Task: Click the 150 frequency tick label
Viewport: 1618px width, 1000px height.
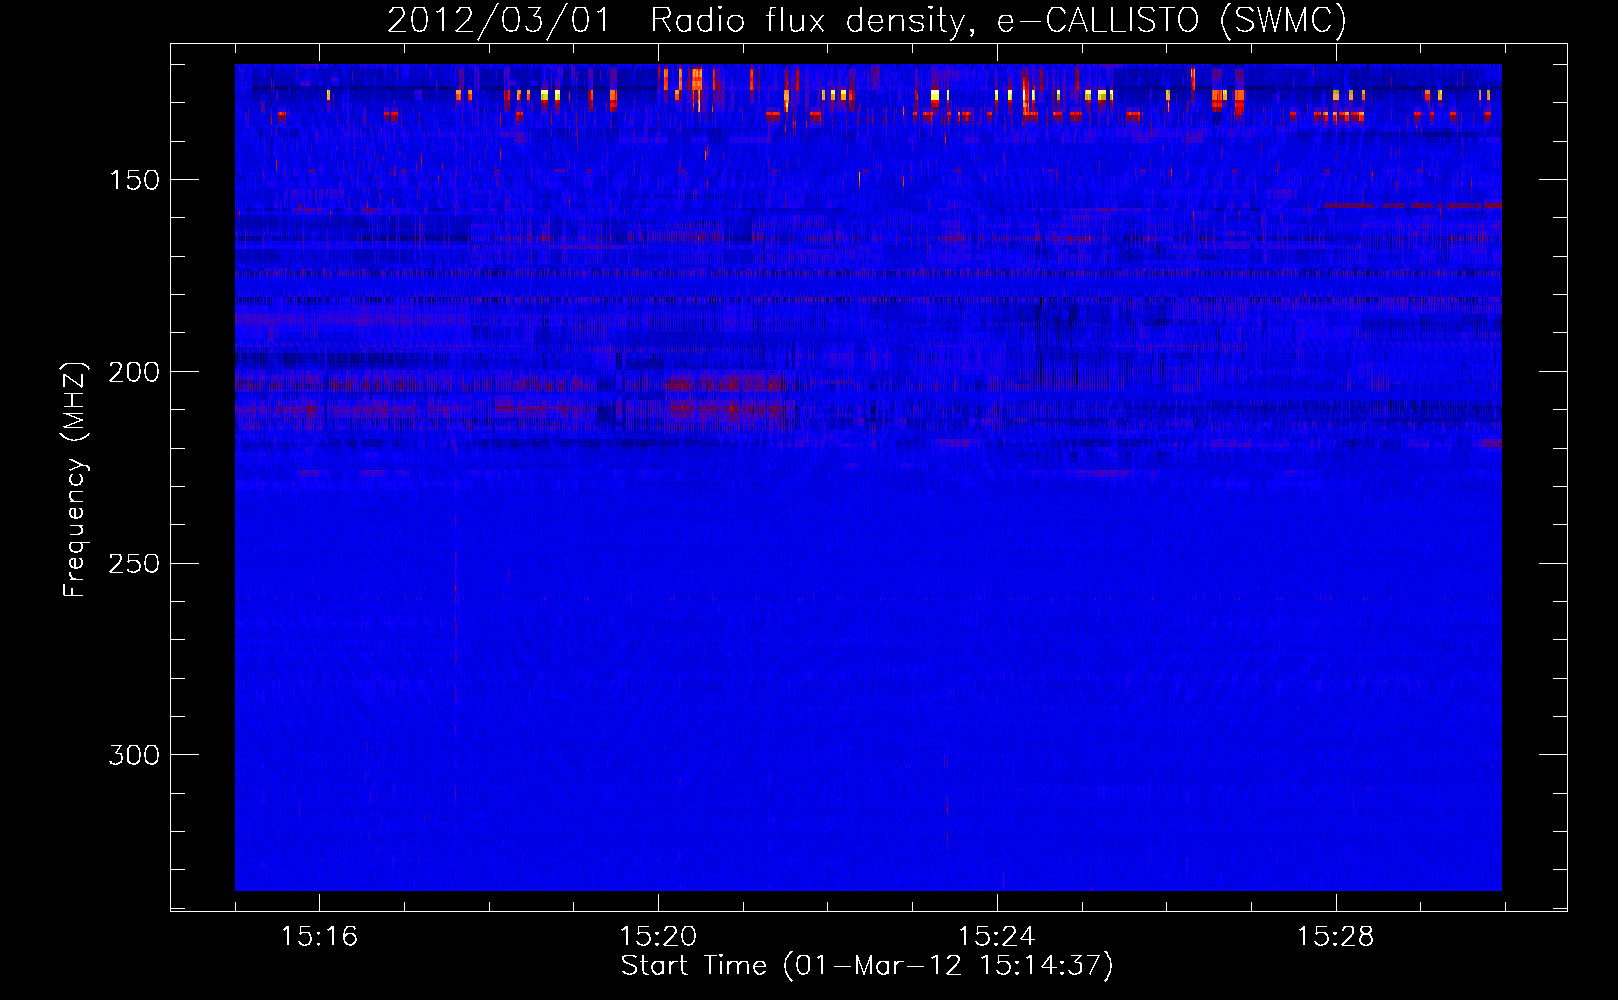Action: click(x=134, y=180)
